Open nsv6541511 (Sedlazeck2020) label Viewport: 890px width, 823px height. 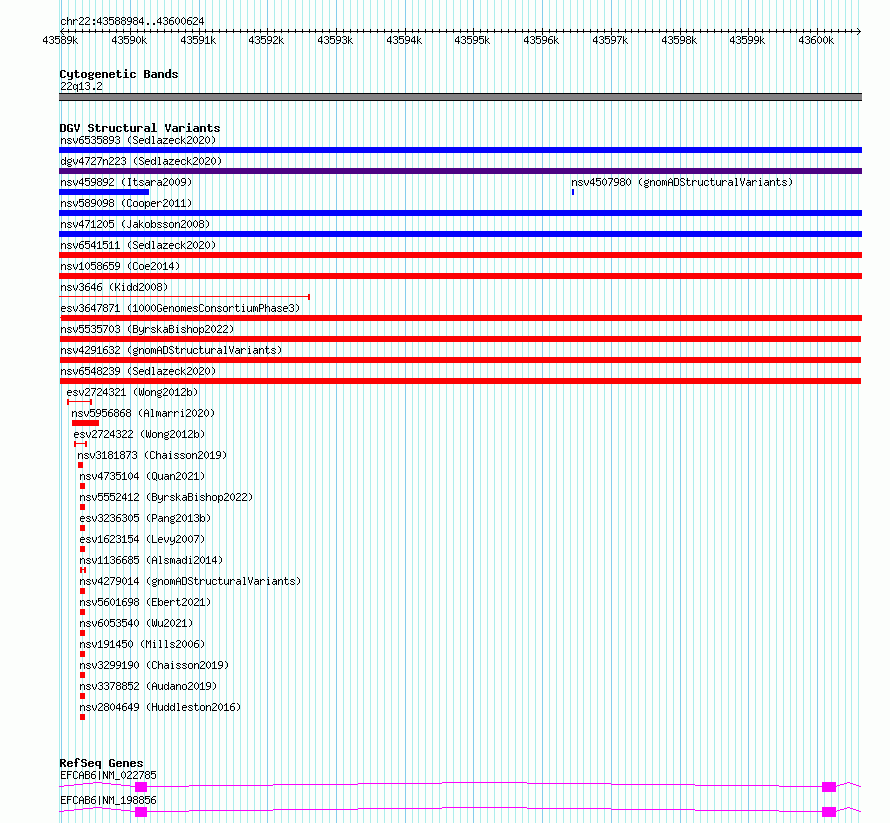pos(138,245)
